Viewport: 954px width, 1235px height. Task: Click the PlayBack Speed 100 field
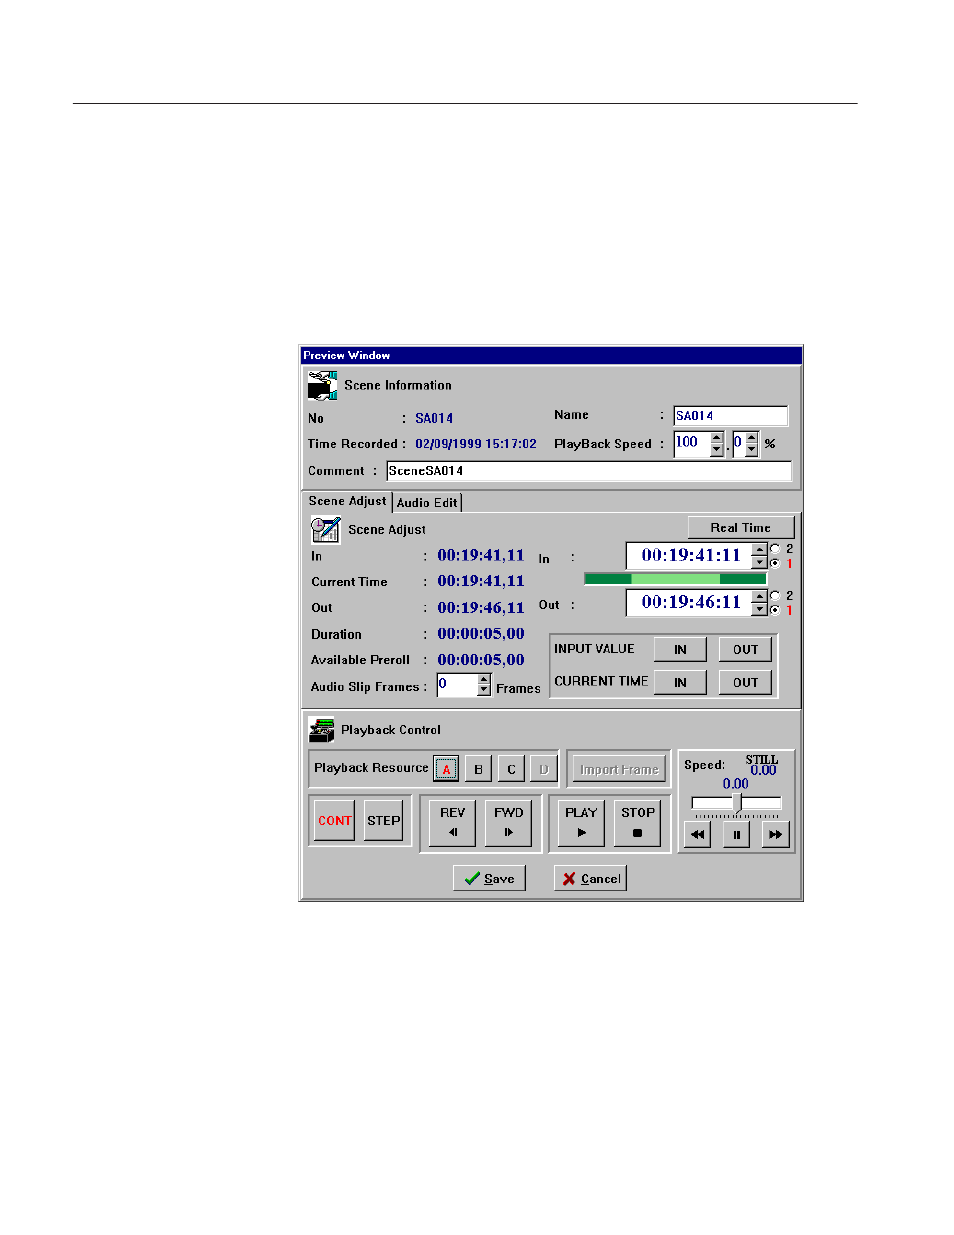pos(691,444)
